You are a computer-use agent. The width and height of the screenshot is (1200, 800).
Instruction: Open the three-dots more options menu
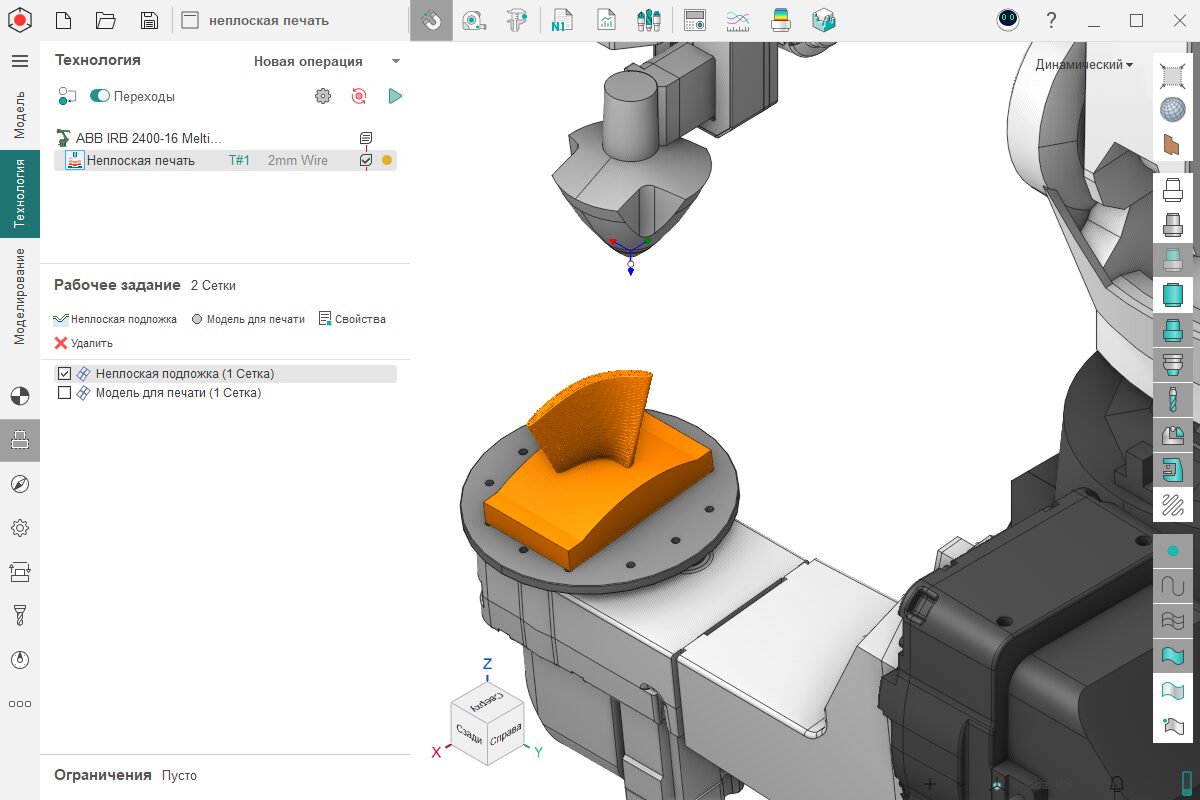tap(19, 704)
